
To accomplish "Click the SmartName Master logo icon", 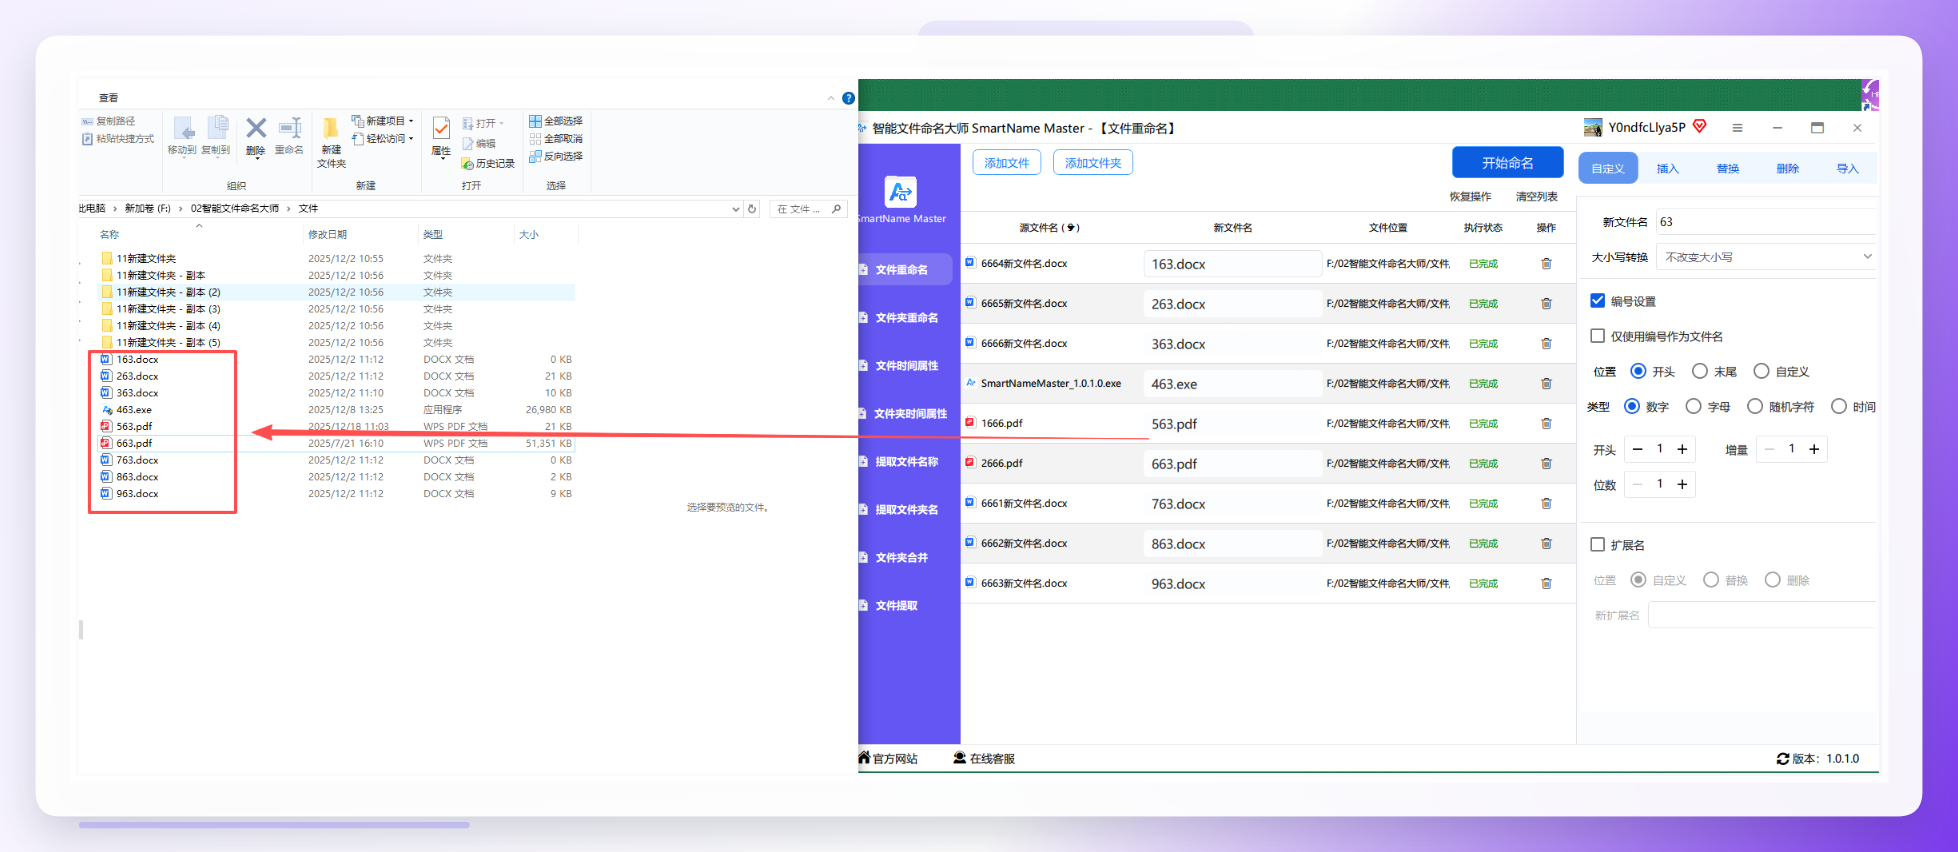I will coord(900,192).
